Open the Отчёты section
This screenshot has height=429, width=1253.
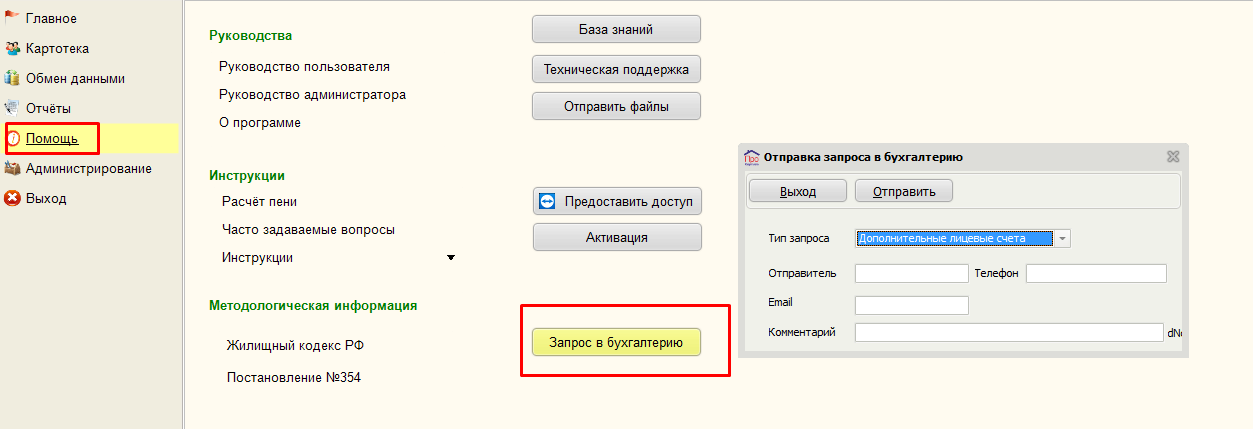(x=48, y=108)
